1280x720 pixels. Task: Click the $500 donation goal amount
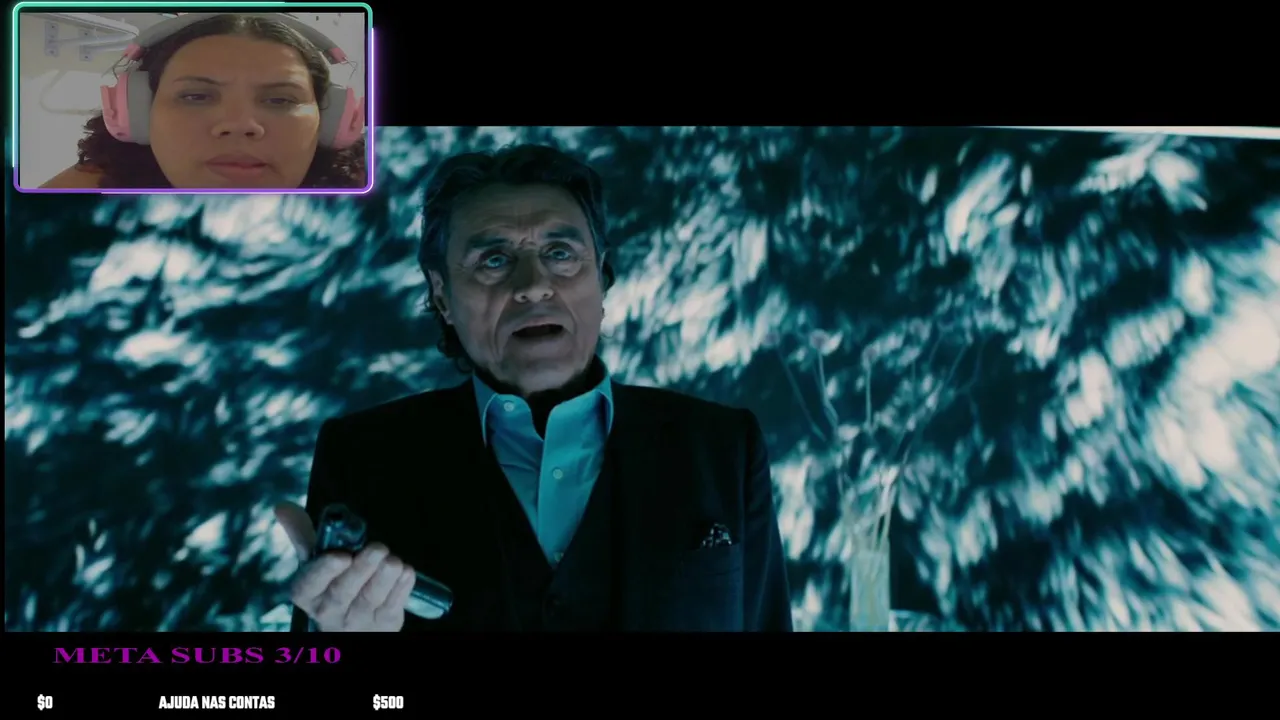[388, 703]
